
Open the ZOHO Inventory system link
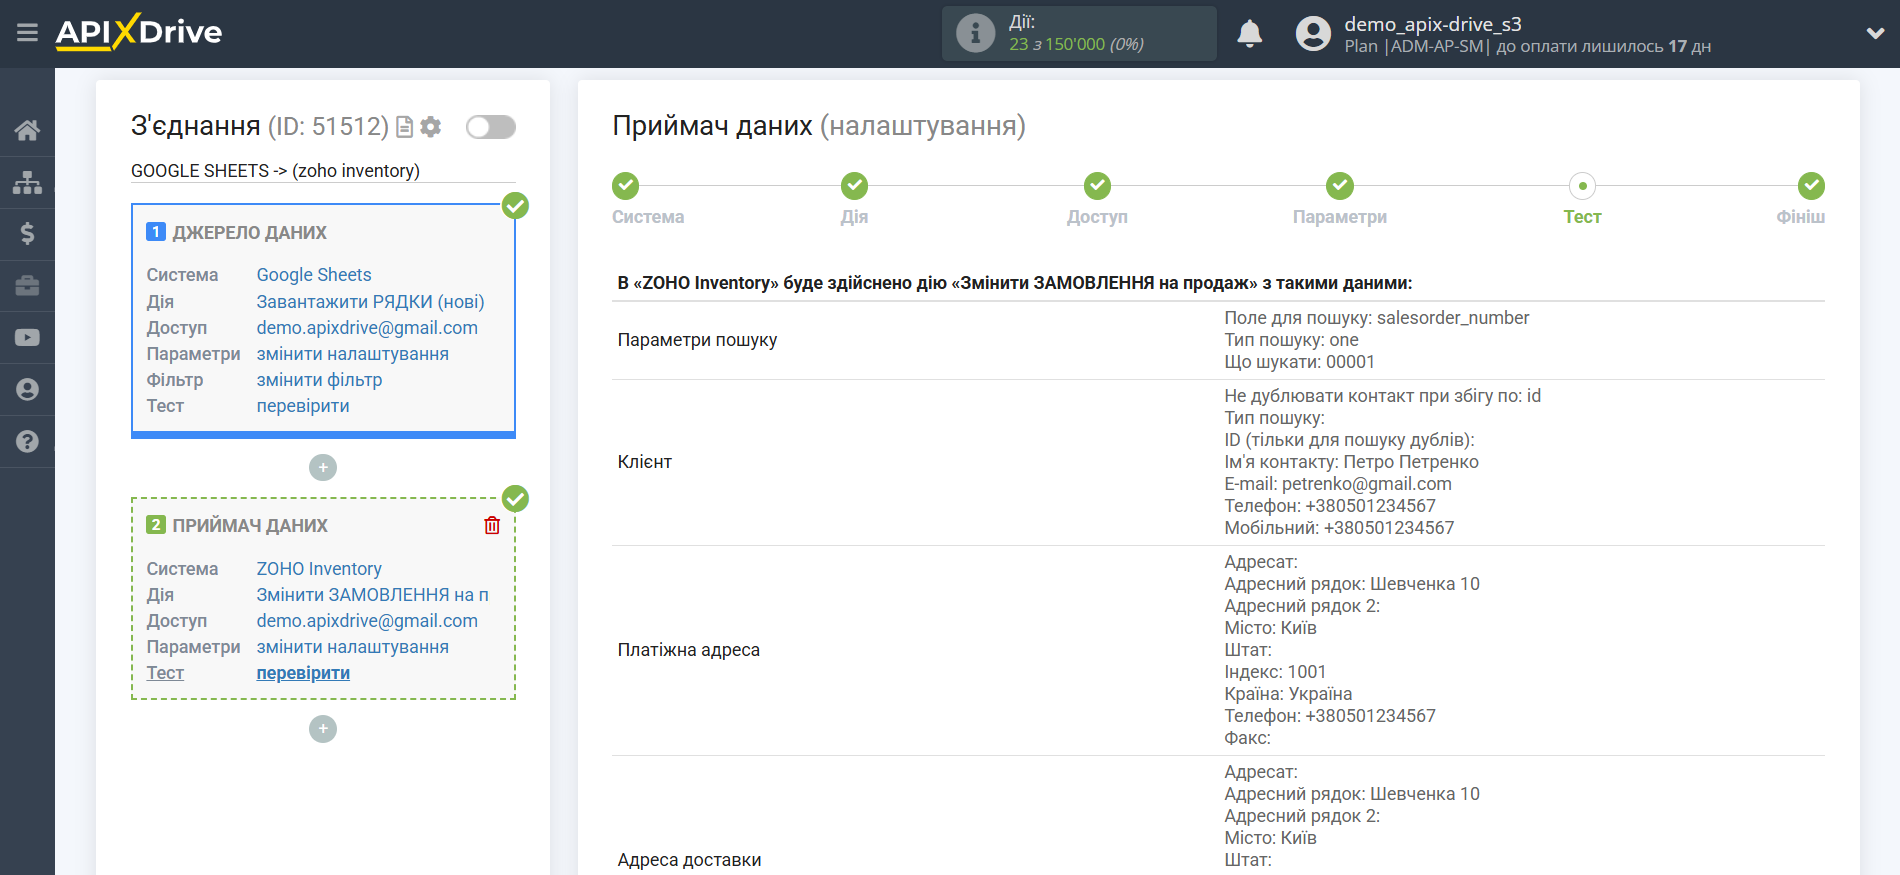(319, 569)
